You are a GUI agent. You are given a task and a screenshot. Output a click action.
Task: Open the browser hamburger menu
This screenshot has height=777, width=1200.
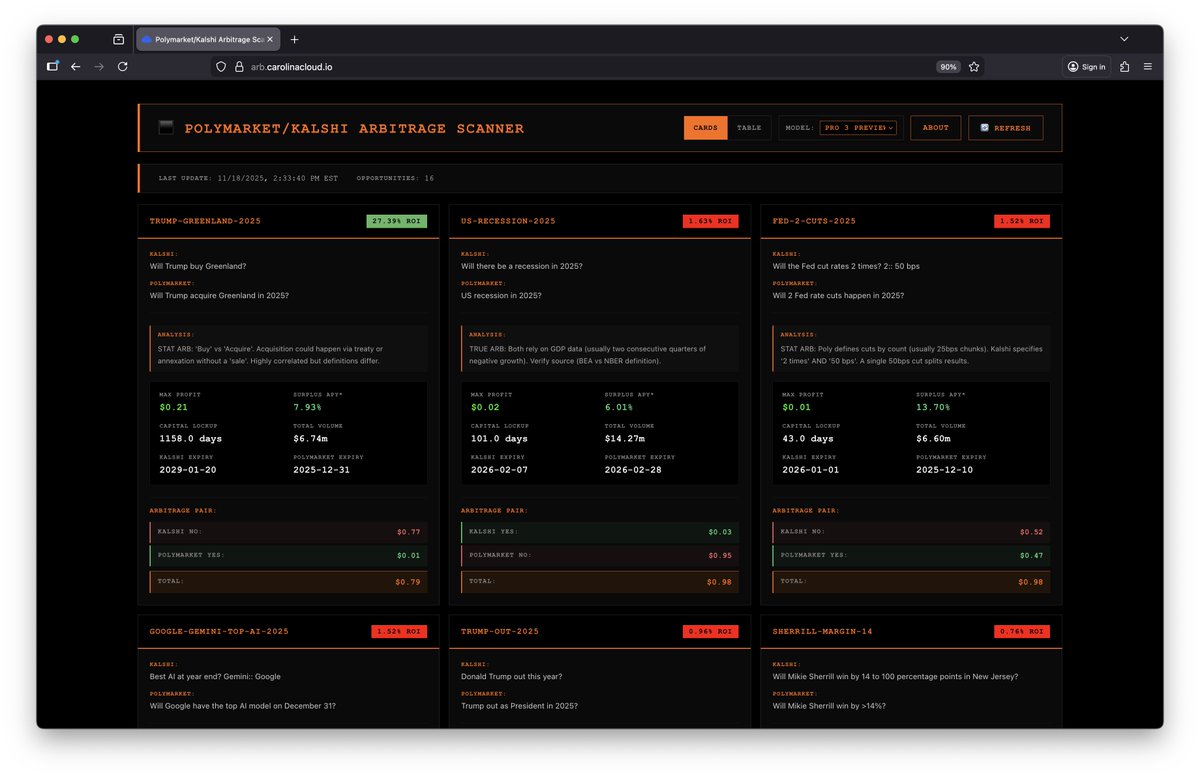[x=1147, y=67]
